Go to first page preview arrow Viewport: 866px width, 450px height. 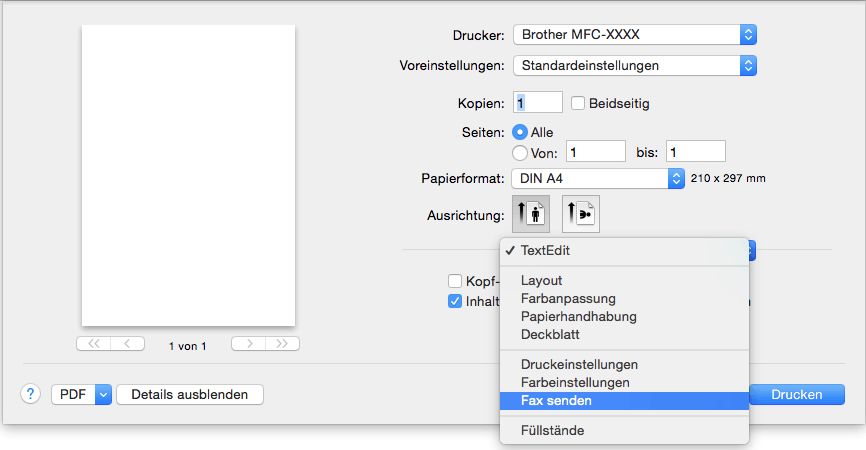pyautogui.click(x=94, y=343)
